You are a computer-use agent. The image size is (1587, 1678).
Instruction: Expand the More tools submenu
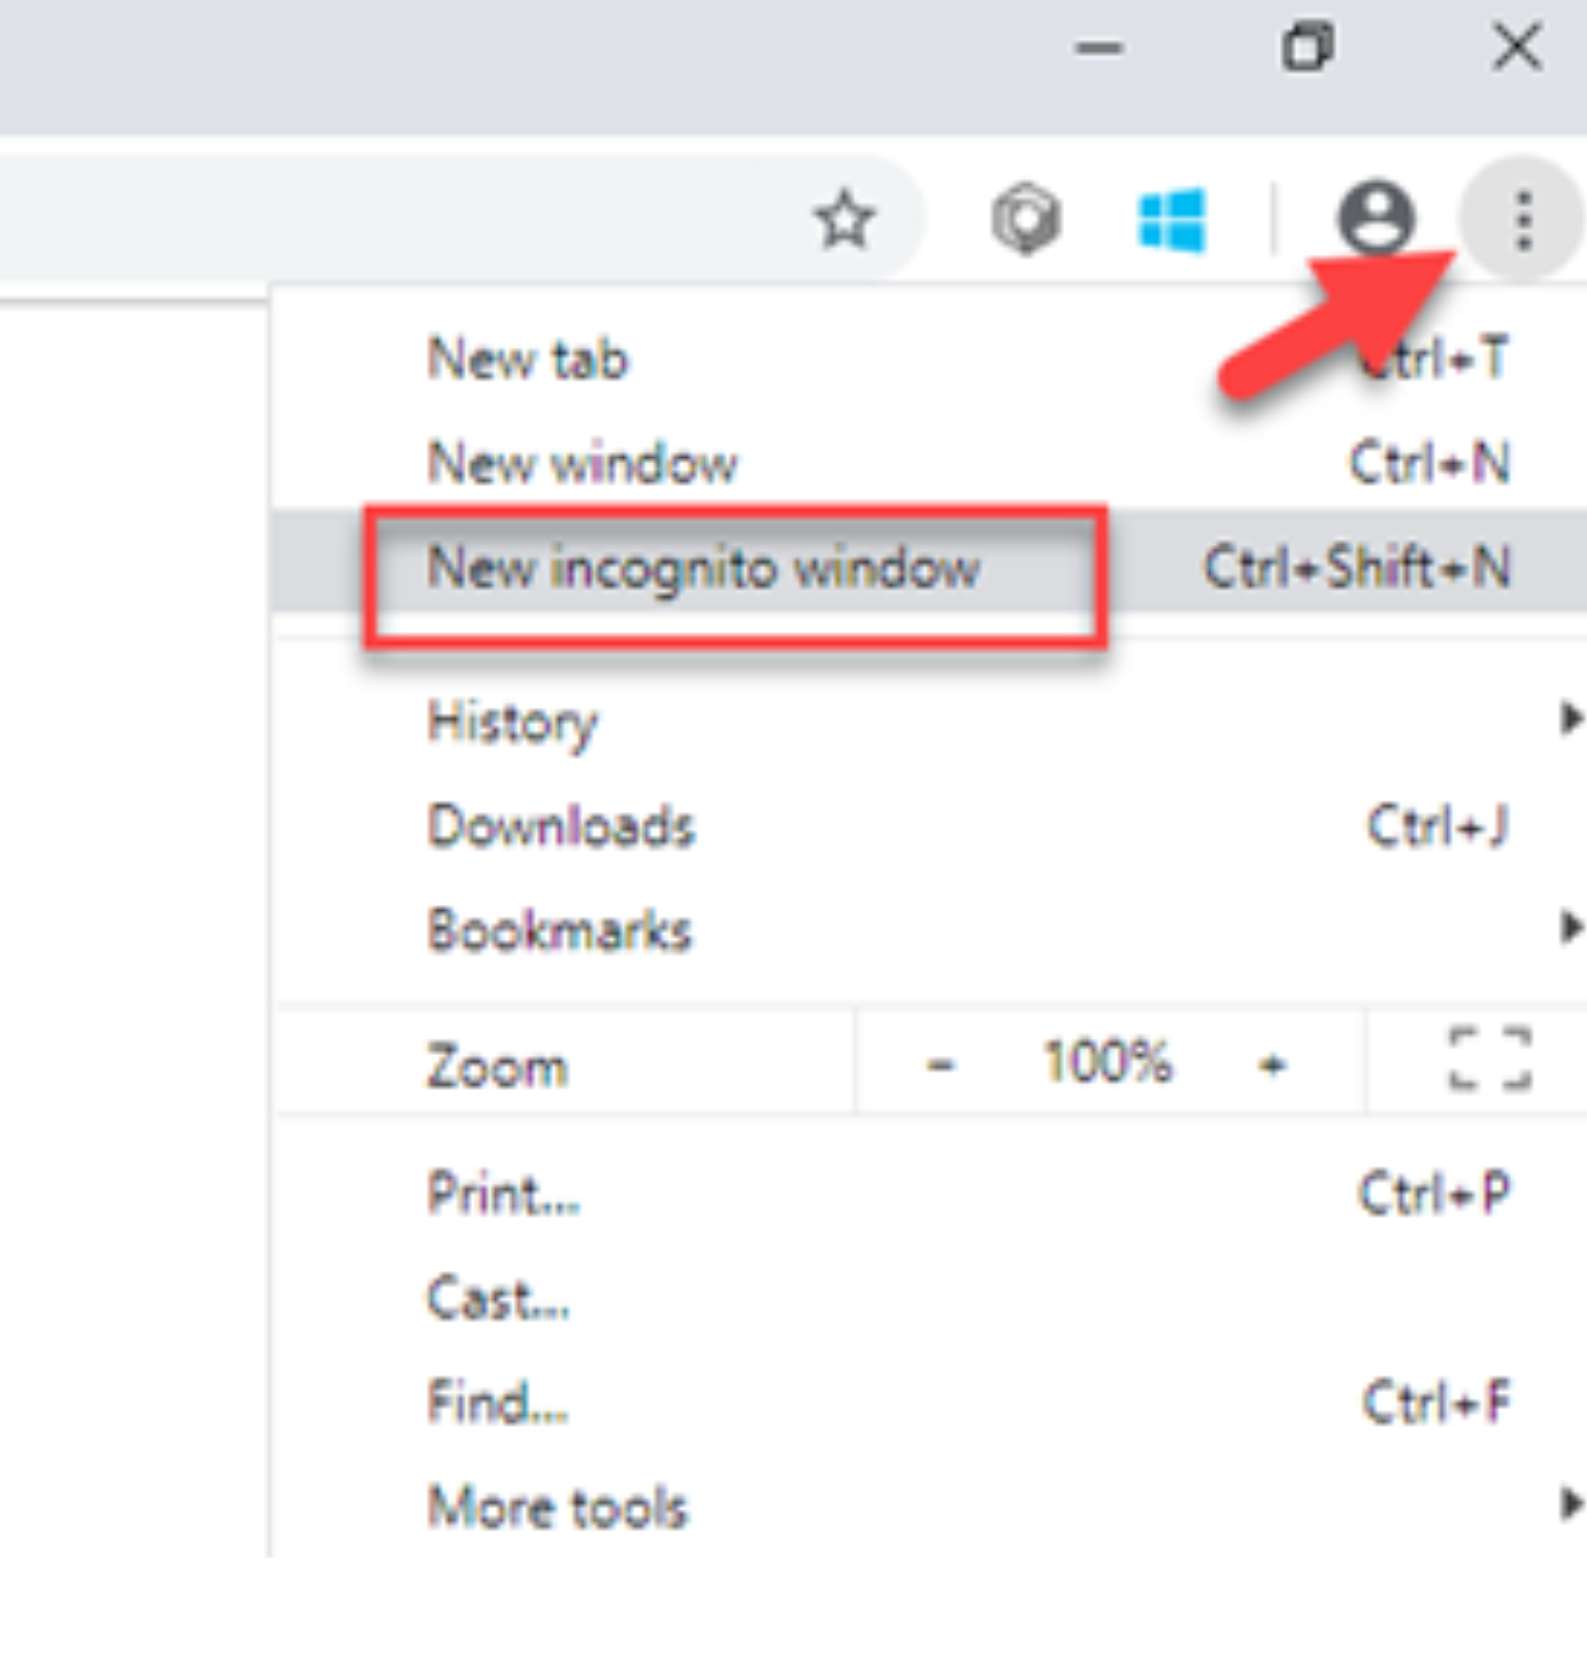pyautogui.click(x=557, y=1506)
